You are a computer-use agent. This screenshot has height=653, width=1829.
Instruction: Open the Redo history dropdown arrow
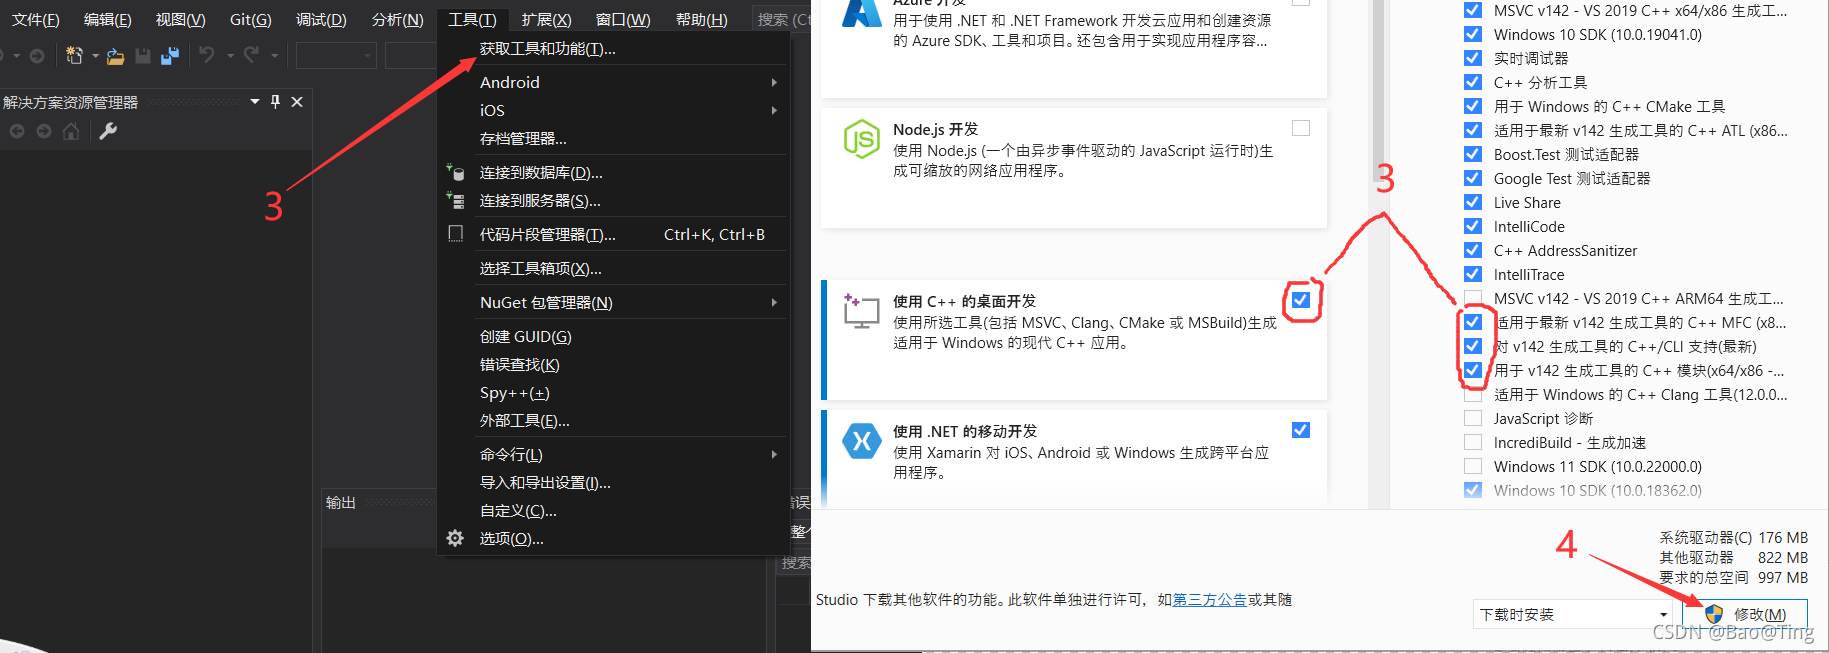[x=274, y=56]
